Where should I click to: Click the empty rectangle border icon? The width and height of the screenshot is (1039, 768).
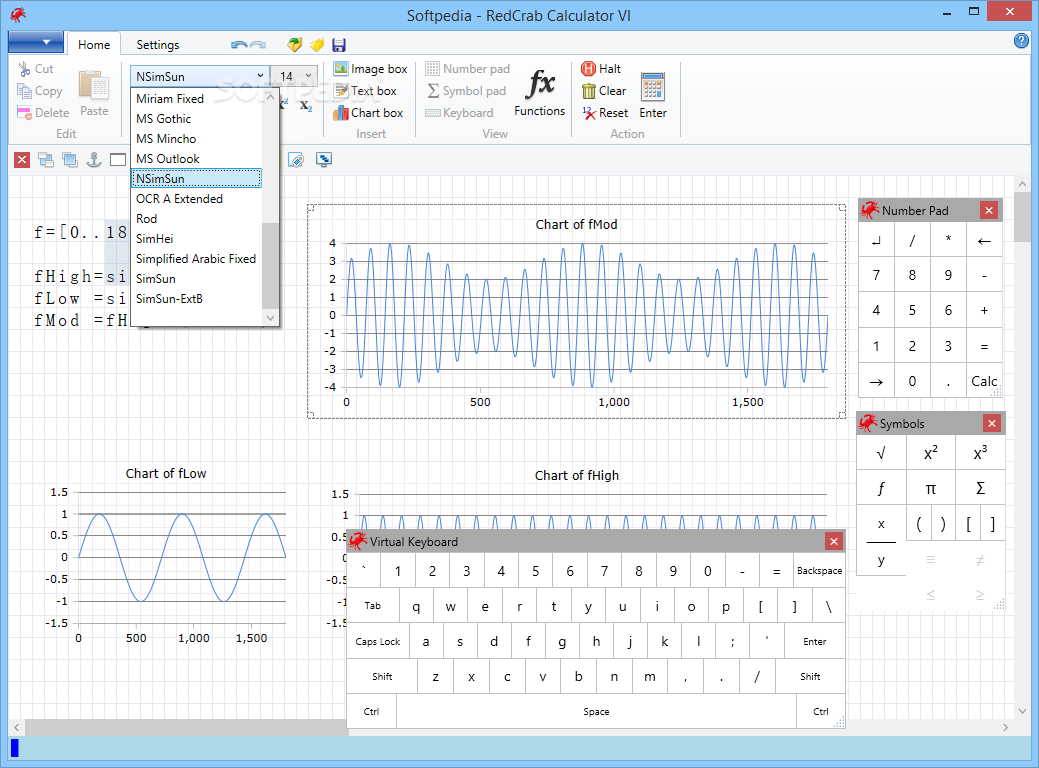[x=118, y=160]
